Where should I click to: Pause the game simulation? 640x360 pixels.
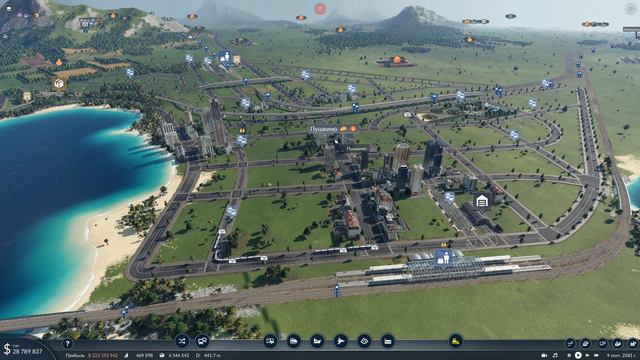point(569,356)
